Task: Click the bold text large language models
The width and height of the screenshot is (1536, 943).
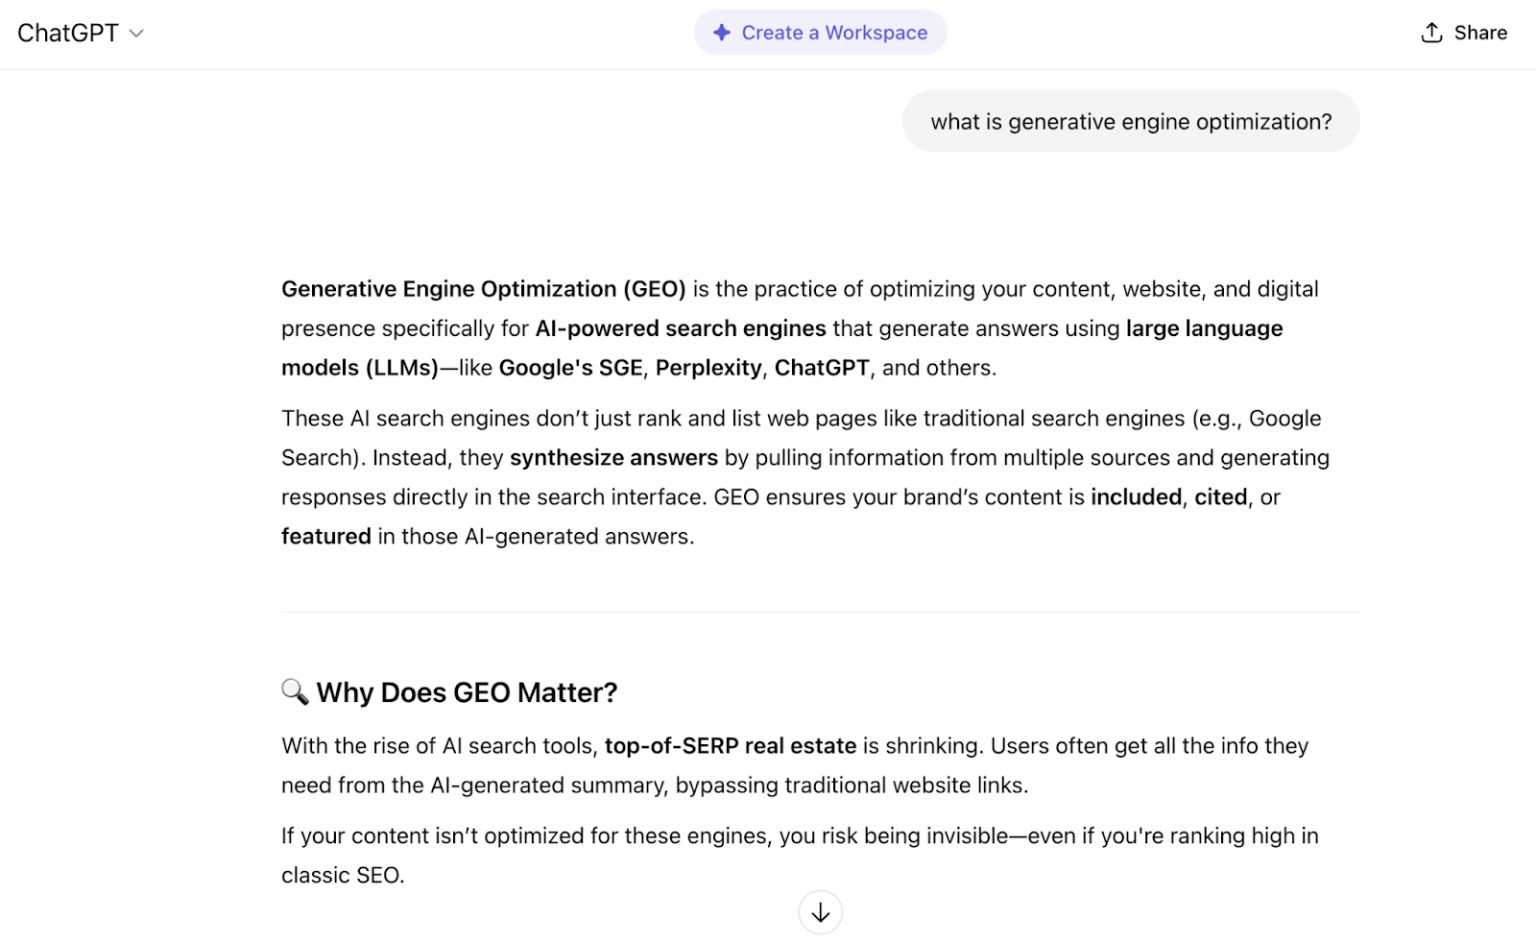Action: [1204, 328]
